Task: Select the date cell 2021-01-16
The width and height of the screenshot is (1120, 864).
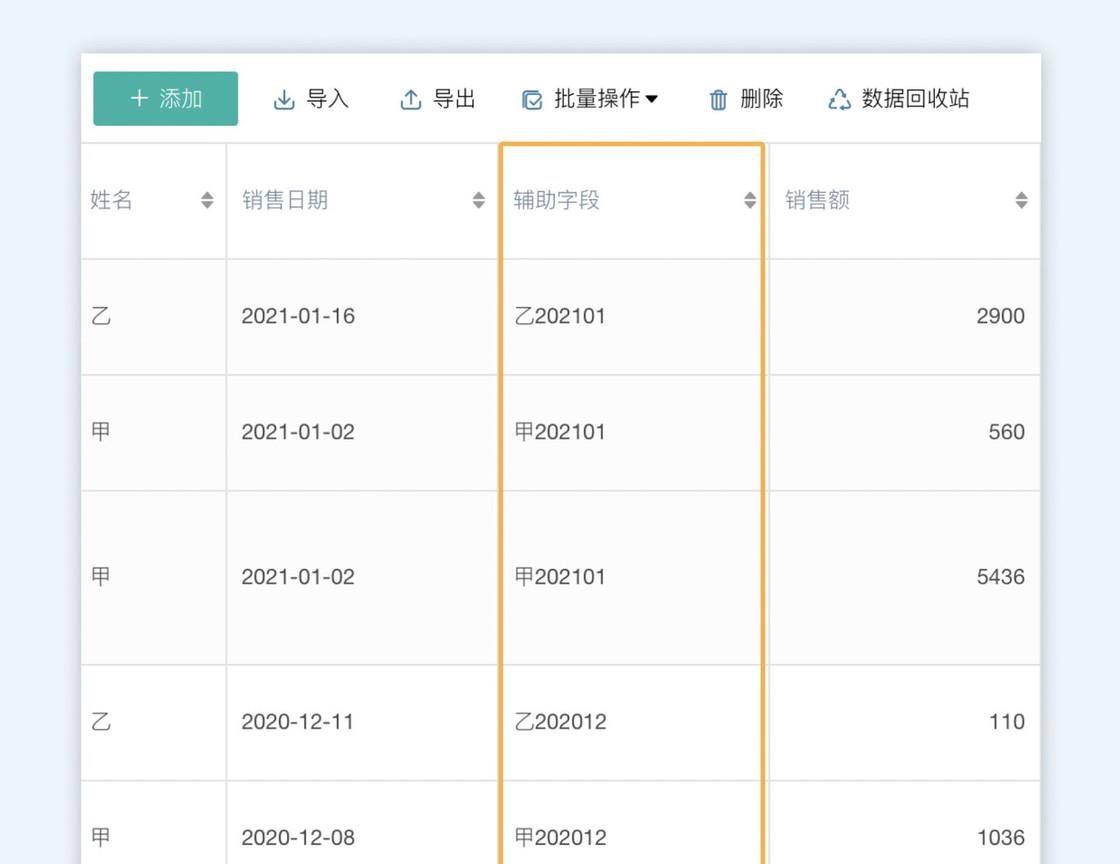Action: pos(298,316)
